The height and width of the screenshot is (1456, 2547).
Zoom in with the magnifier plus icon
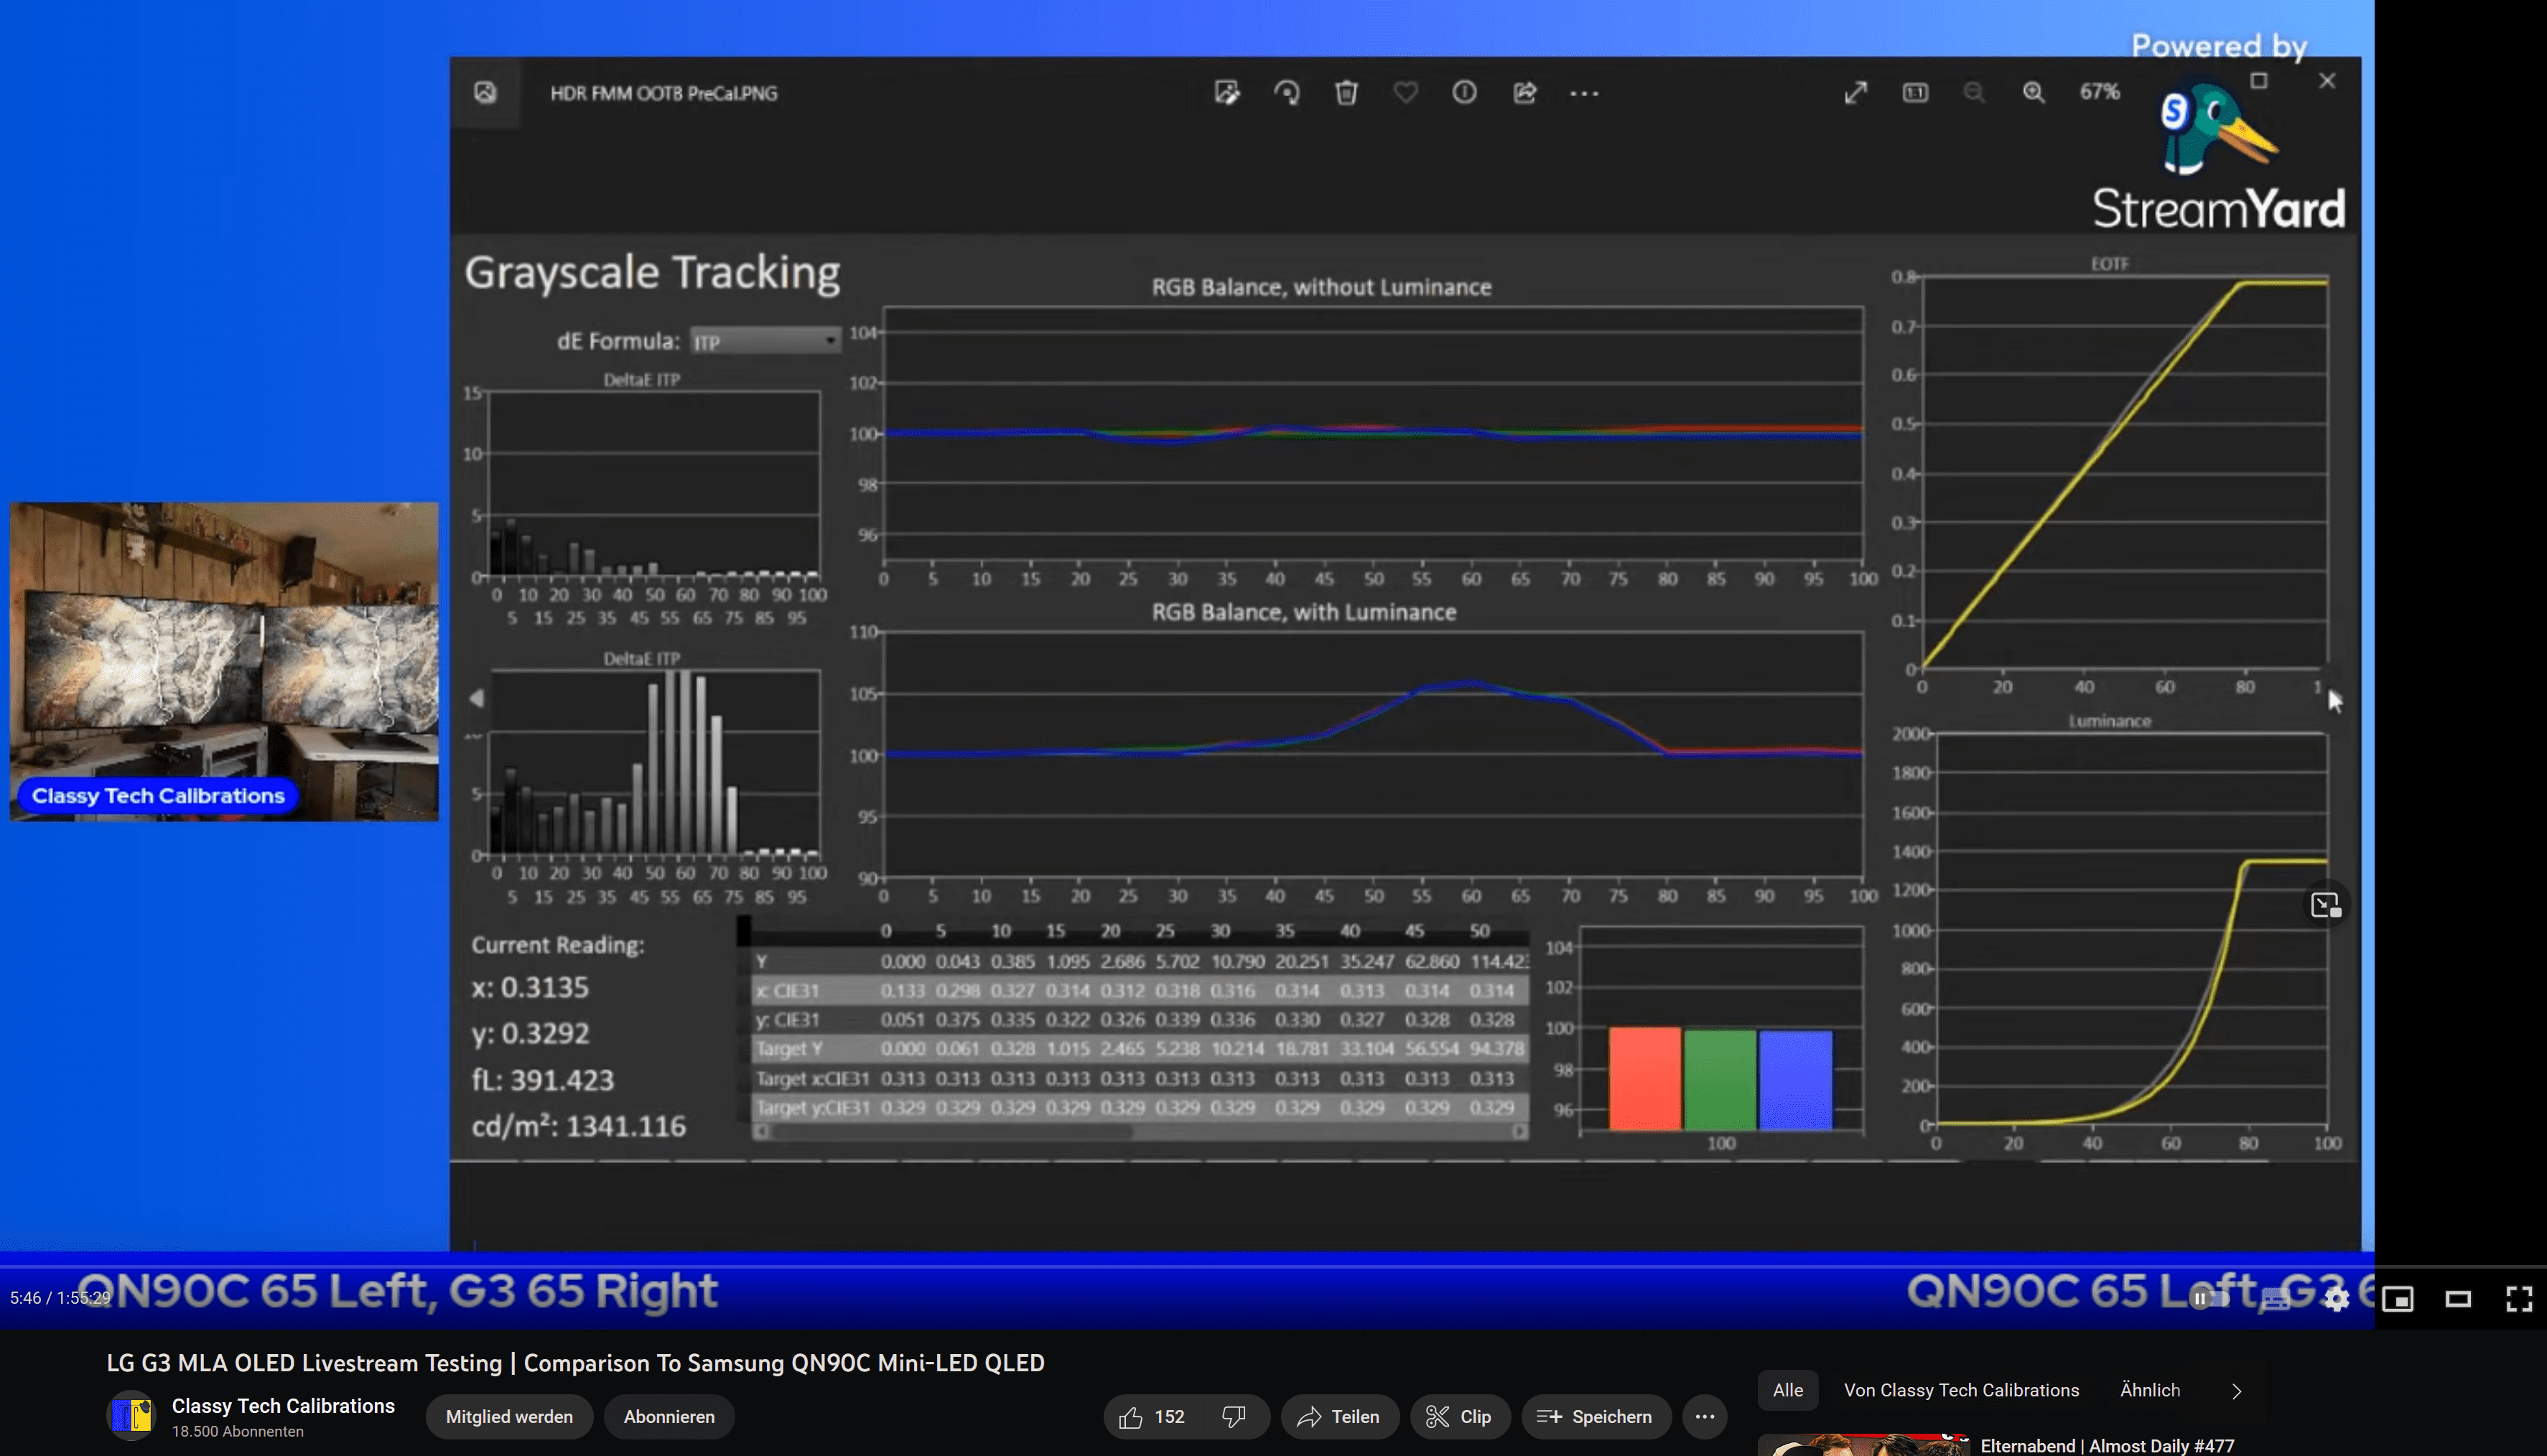tap(2034, 93)
